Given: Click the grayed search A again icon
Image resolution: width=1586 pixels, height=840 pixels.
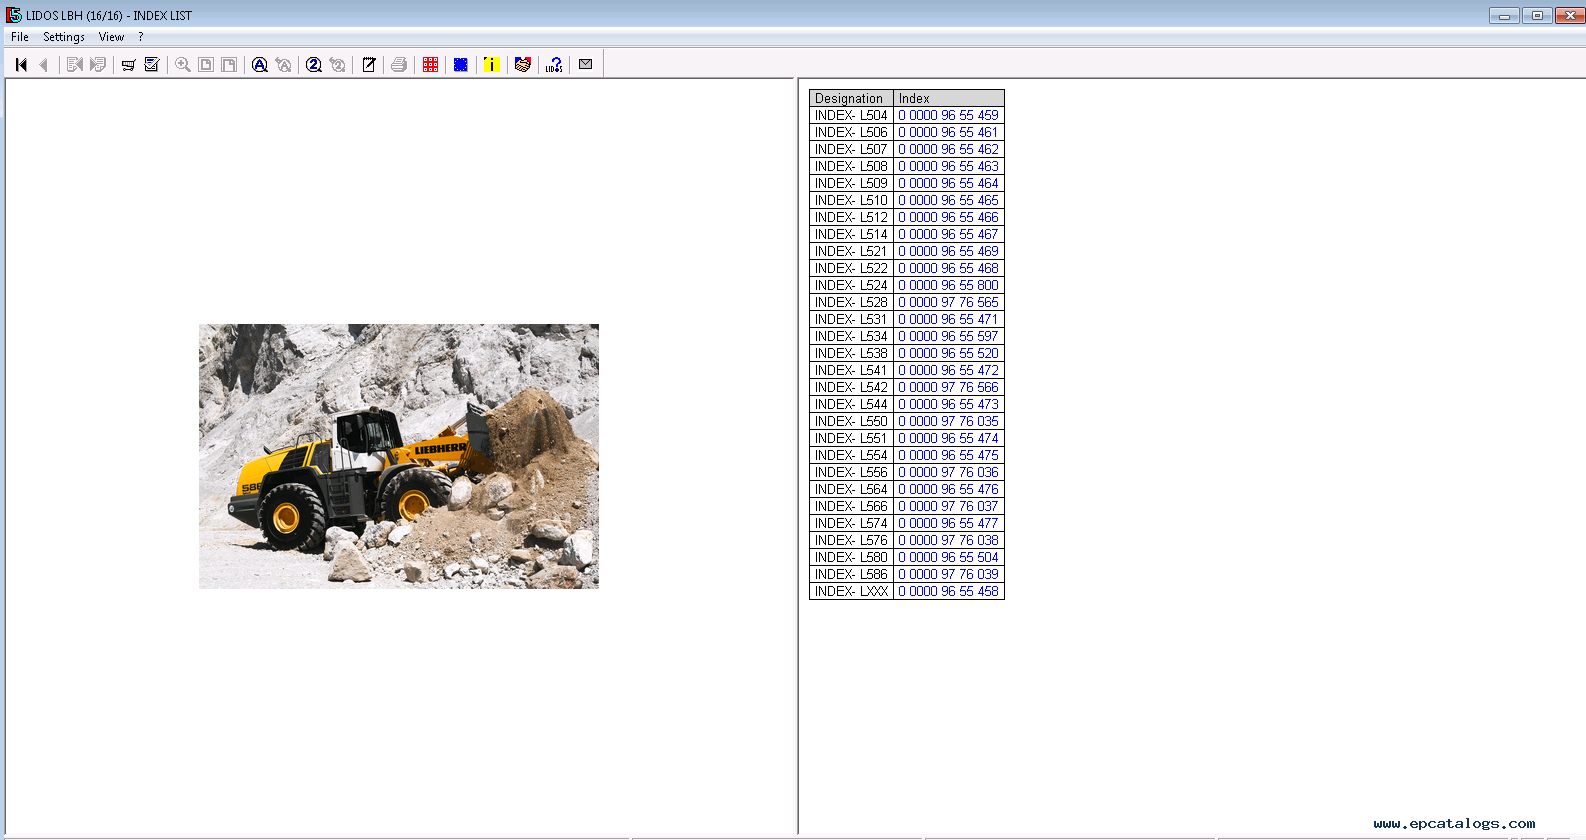Looking at the screenshot, I should [284, 64].
